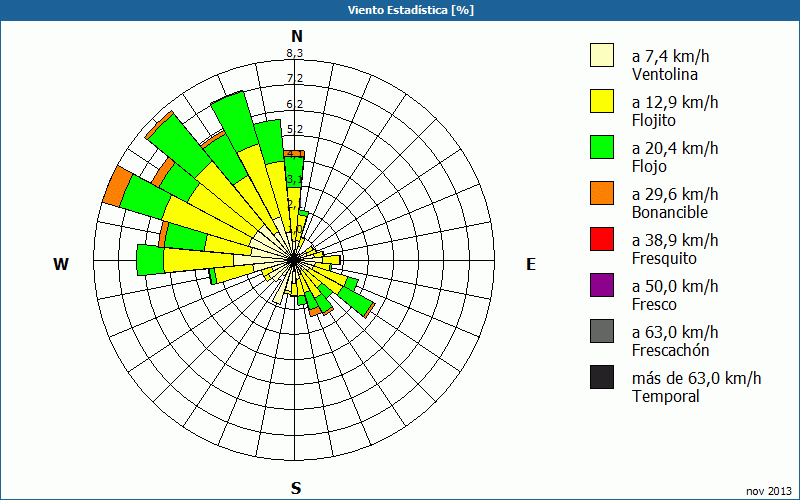Click the 'a 7,4 km/h' legend text

pos(670,56)
